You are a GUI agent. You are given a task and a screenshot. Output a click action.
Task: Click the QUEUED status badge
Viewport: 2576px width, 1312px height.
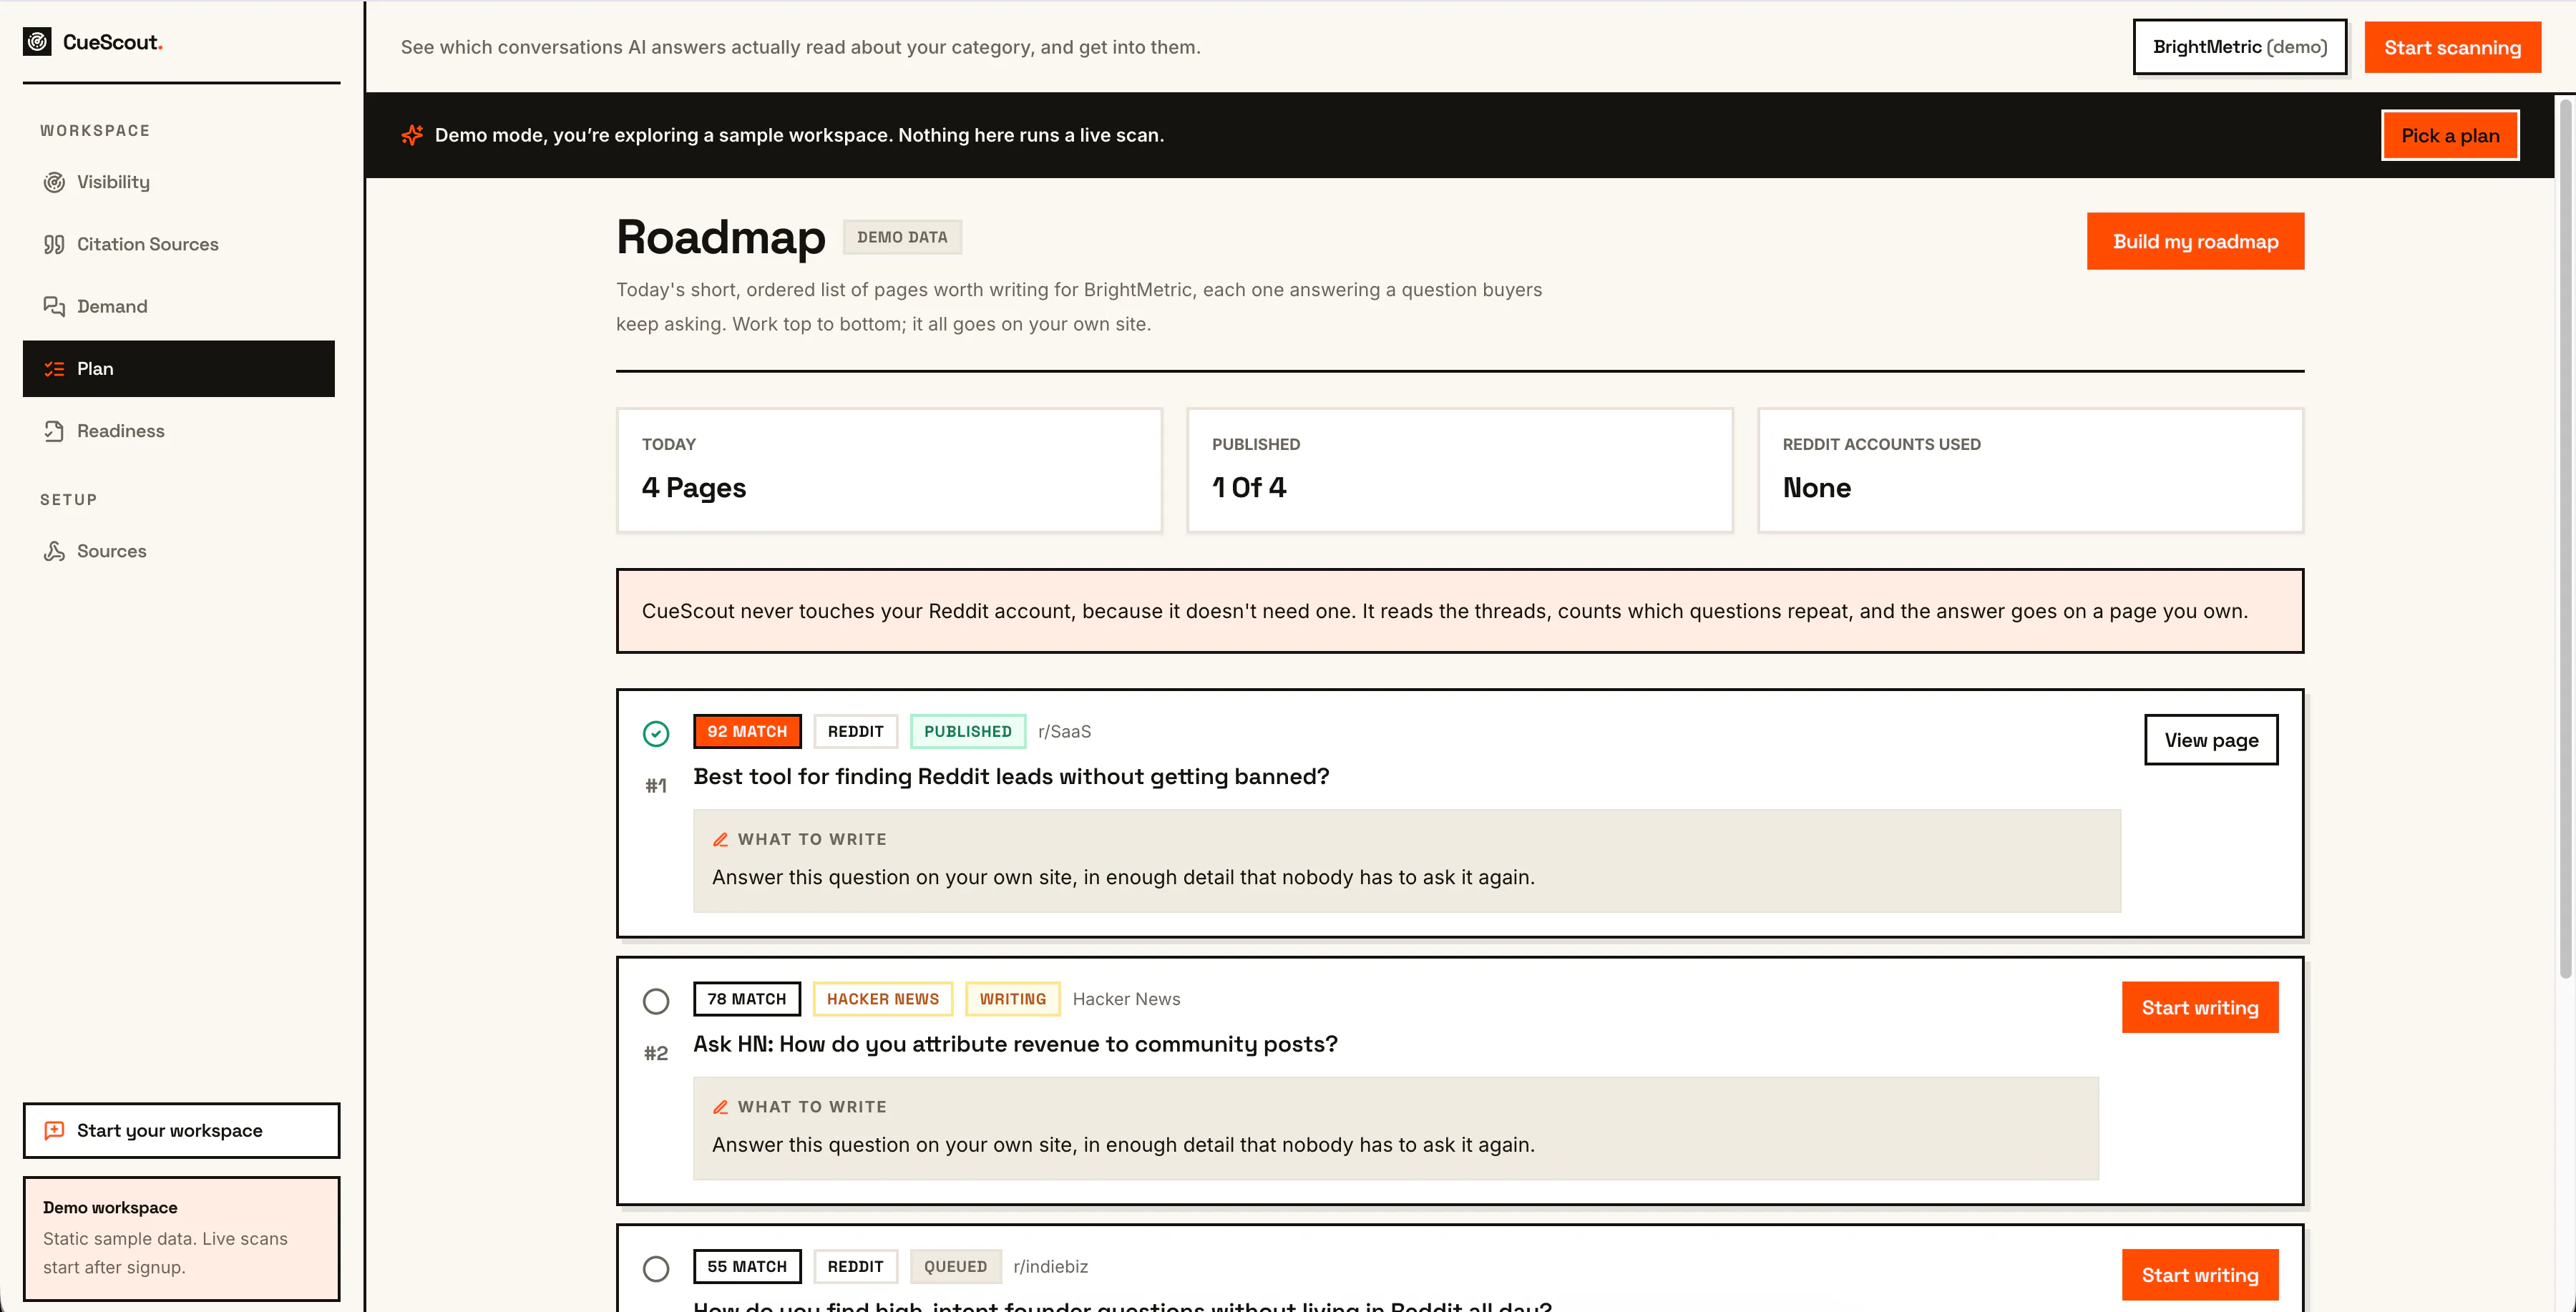(x=955, y=1266)
